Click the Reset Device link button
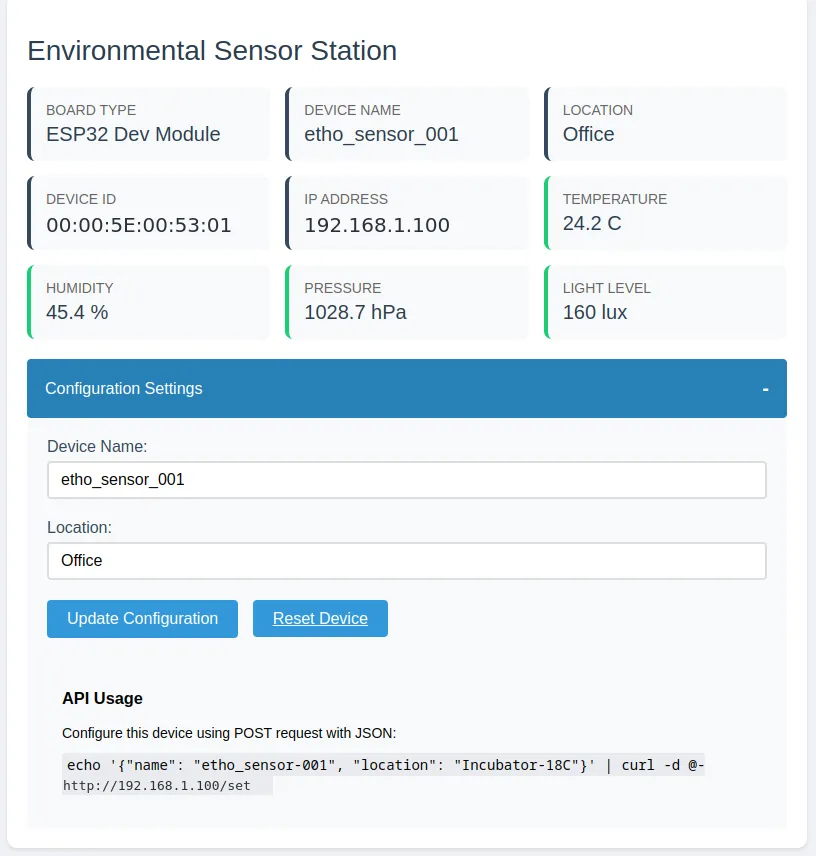The image size is (816, 856). [320, 619]
